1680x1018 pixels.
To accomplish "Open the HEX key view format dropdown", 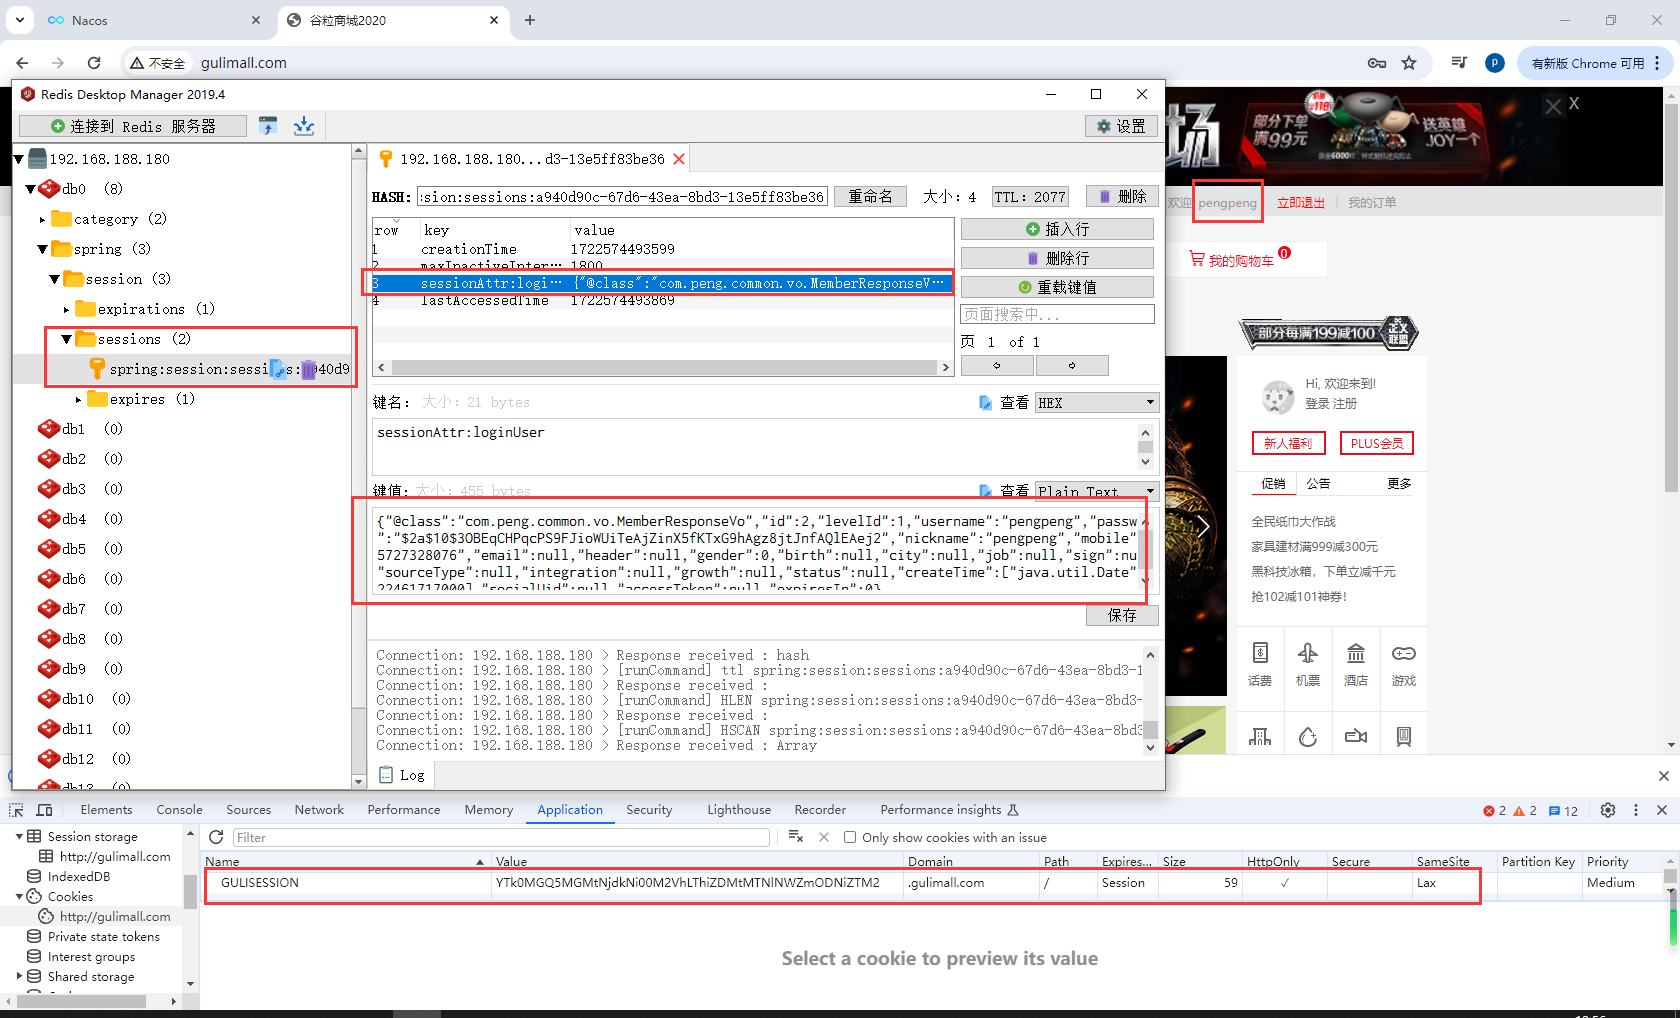I will point(1097,402).
